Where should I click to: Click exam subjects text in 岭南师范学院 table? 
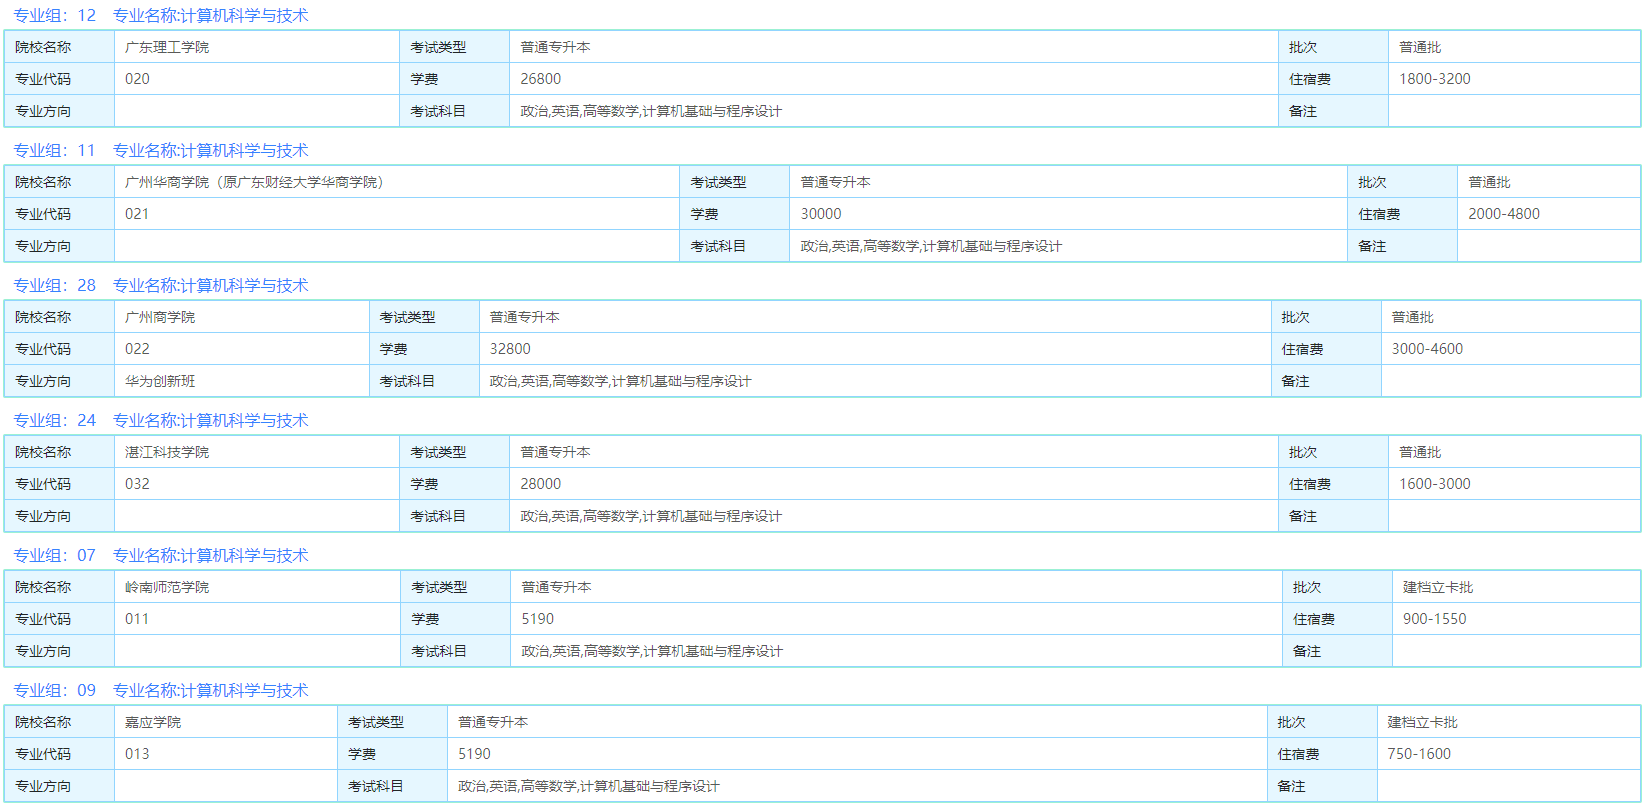(x=652, y=651)
